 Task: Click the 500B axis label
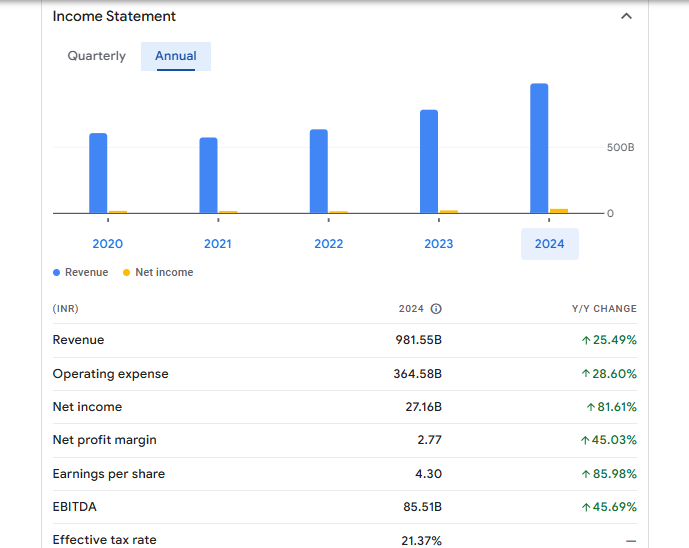click(620, 147)
